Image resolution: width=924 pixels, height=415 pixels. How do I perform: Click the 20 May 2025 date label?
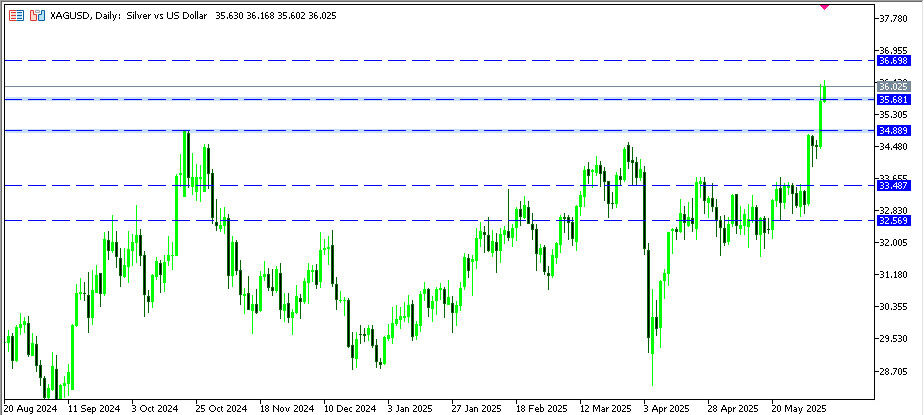pos(796,408)
